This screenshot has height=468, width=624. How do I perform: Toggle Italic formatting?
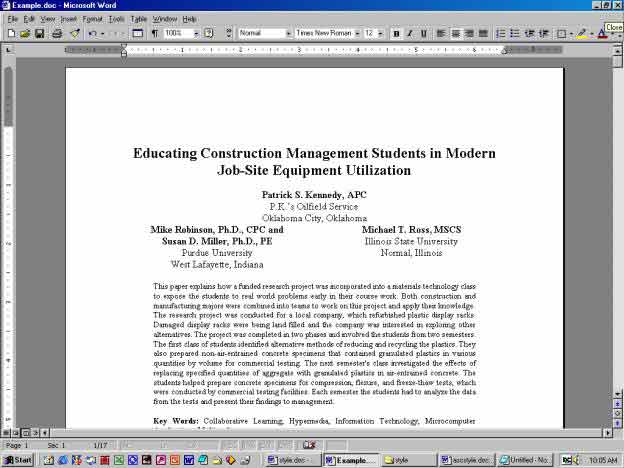(410, 34)
